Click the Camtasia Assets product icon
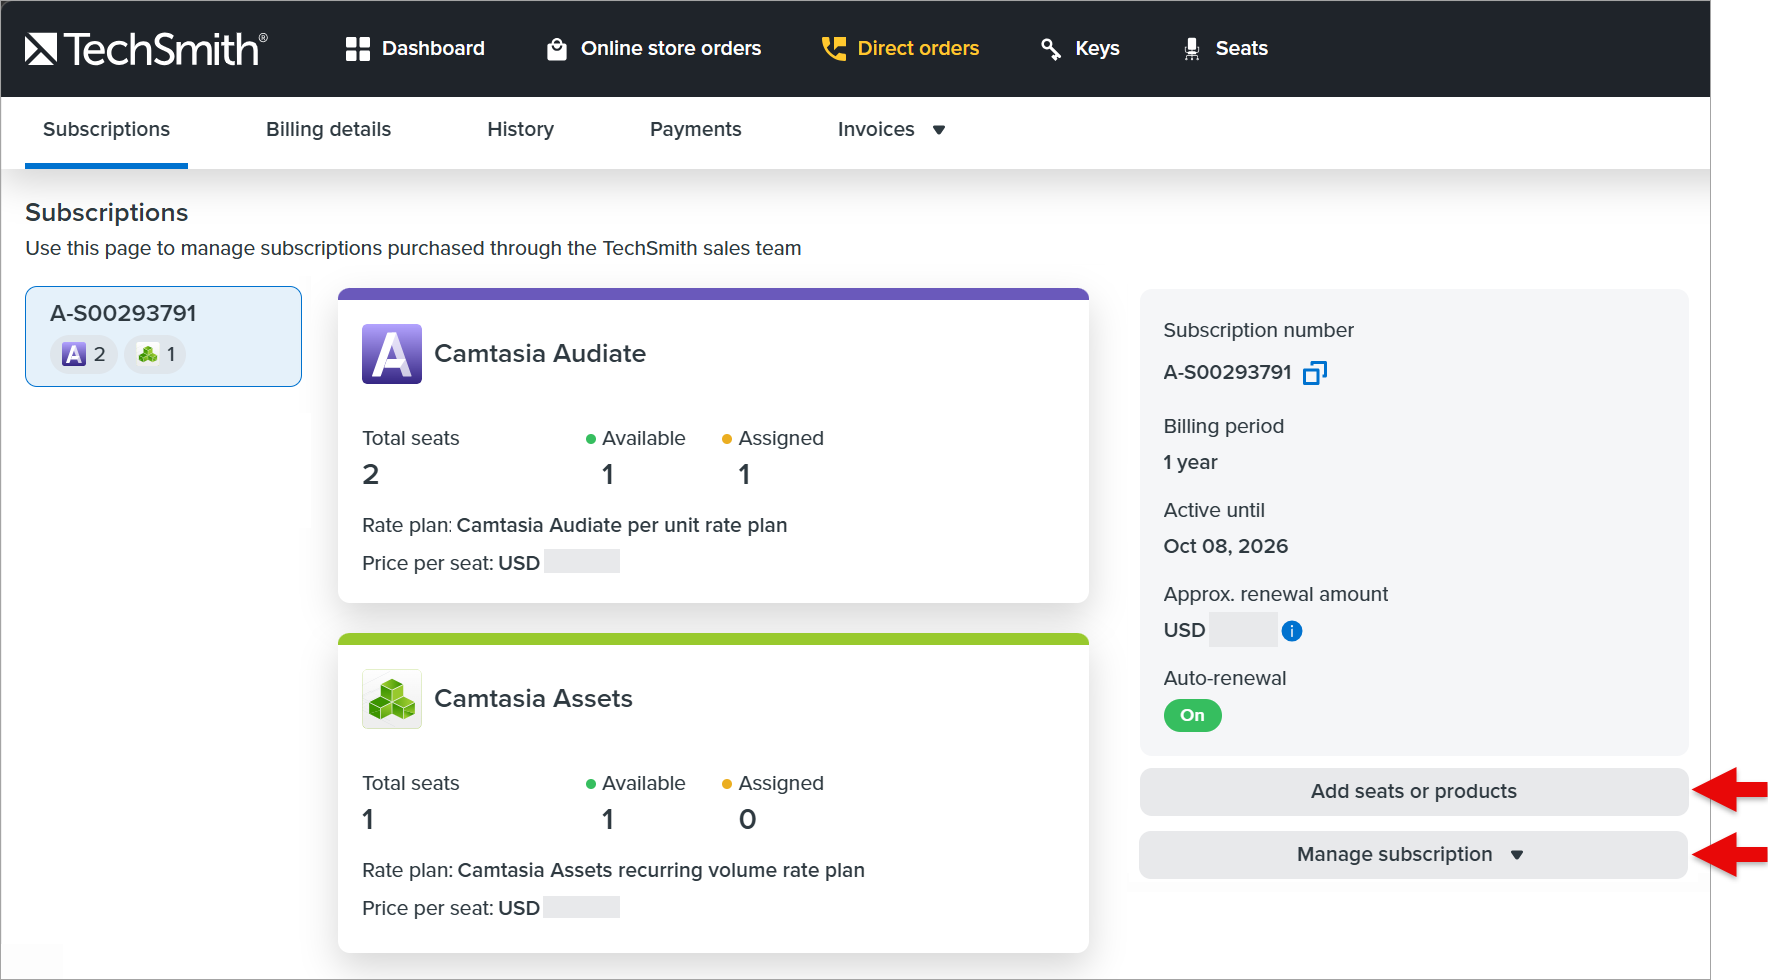 (x=392, y=699)
